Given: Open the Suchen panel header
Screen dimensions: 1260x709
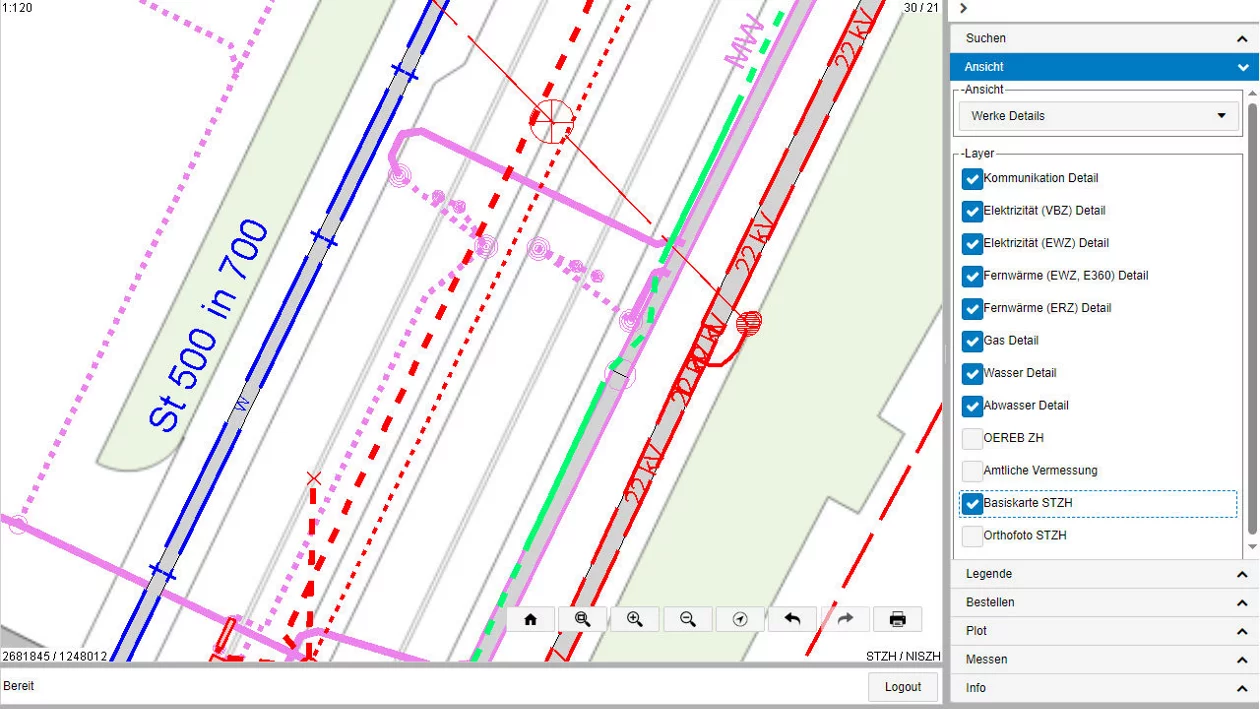Looking at the screenshot, I should click(x=1104, y=38).
